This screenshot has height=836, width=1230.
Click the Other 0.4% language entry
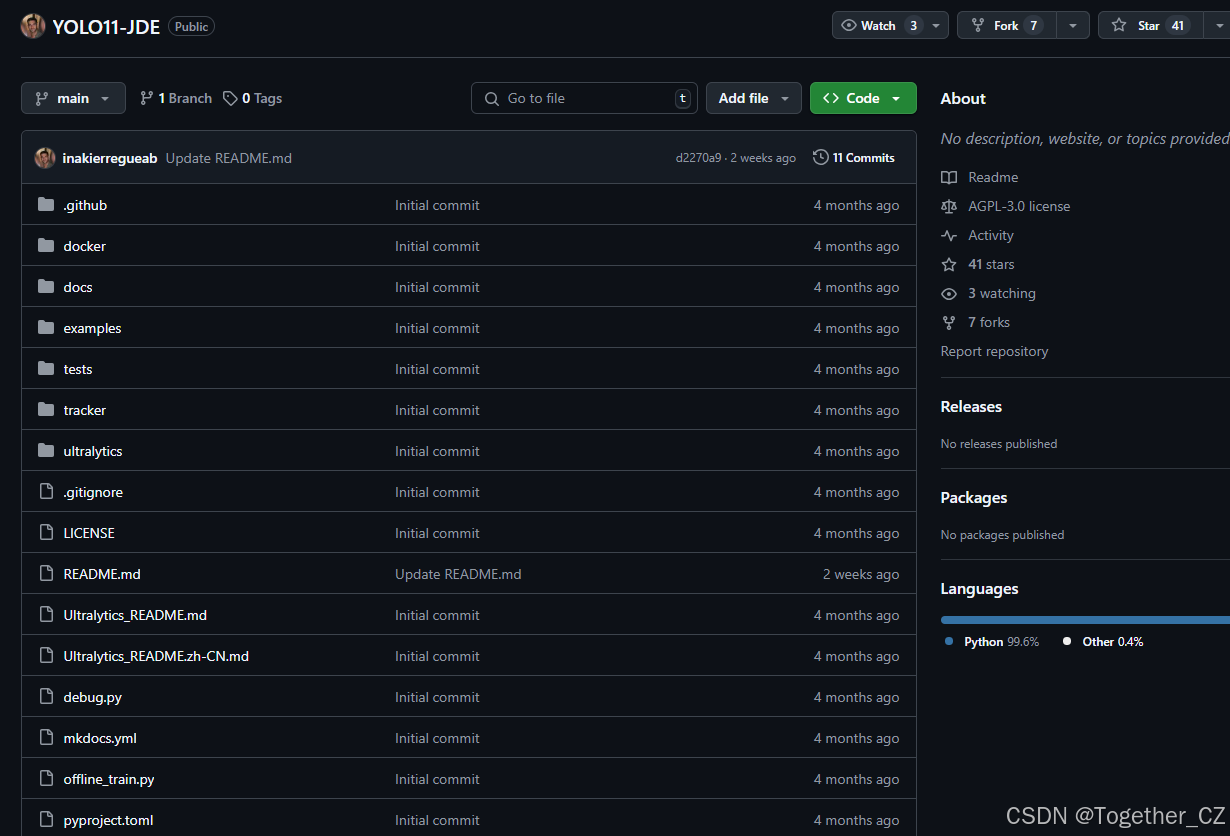coord(1103,641)
